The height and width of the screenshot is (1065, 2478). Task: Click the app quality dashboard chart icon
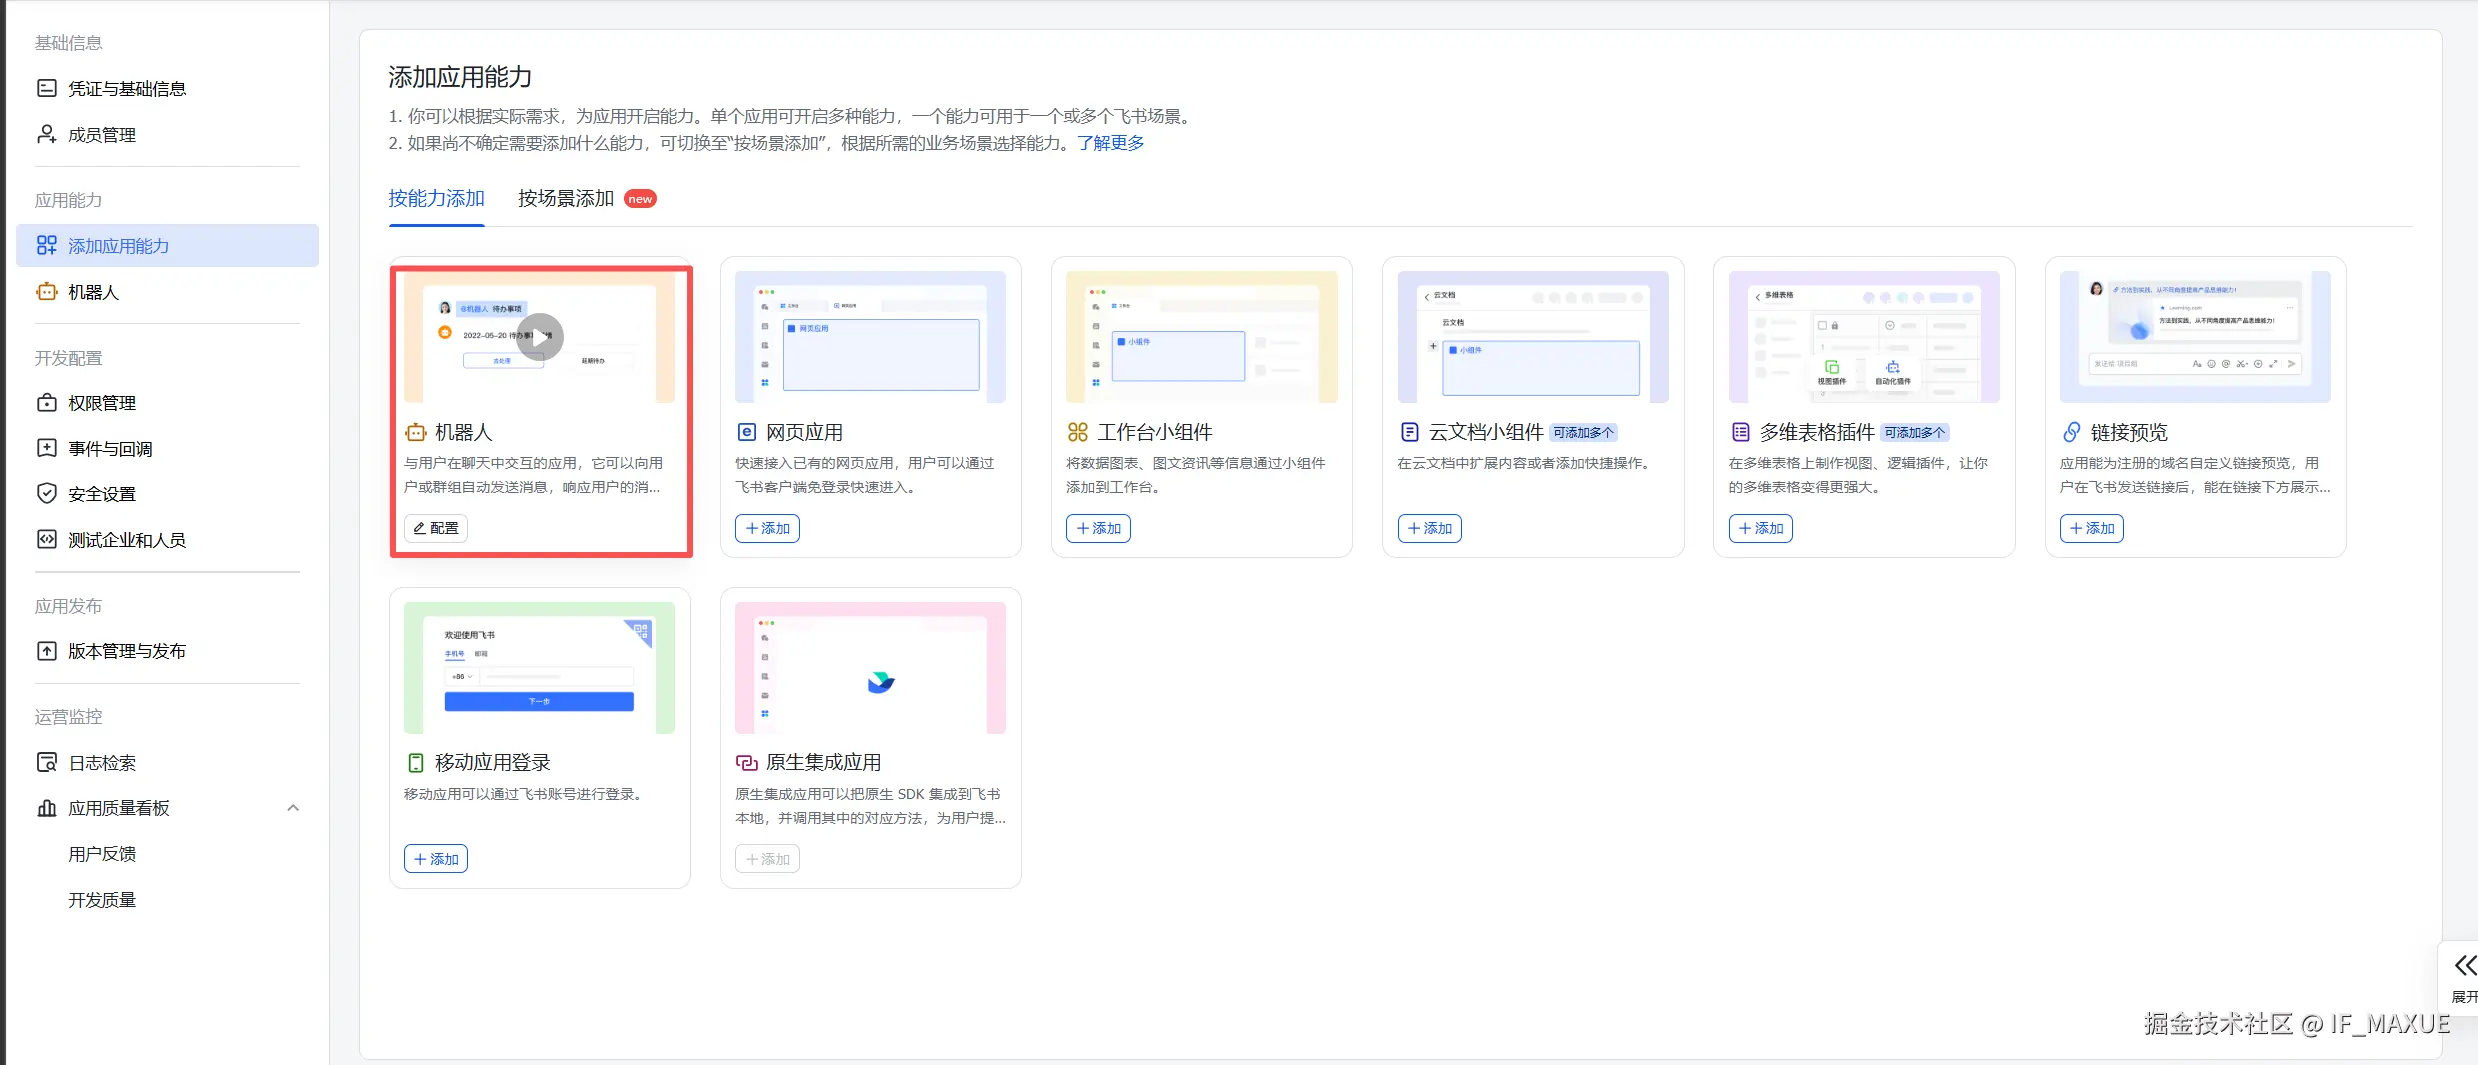46,807
